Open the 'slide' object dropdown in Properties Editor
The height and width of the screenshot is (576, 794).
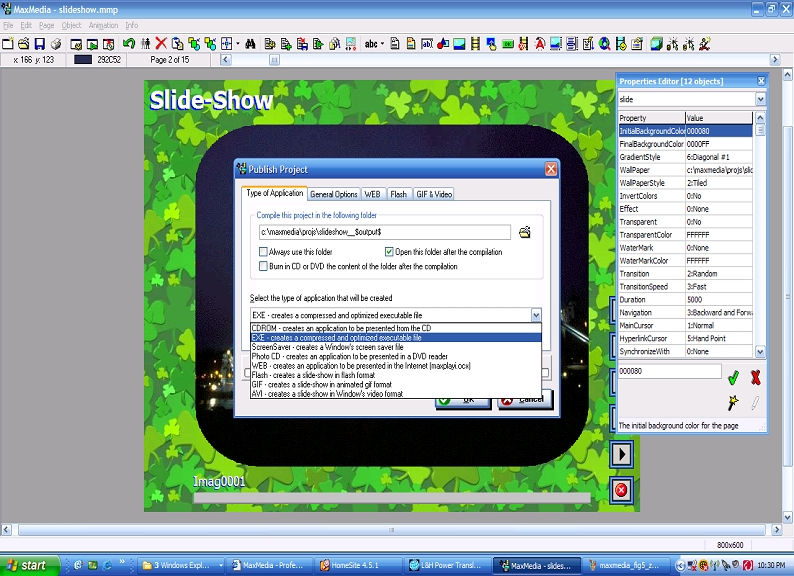tap(760, 99)
